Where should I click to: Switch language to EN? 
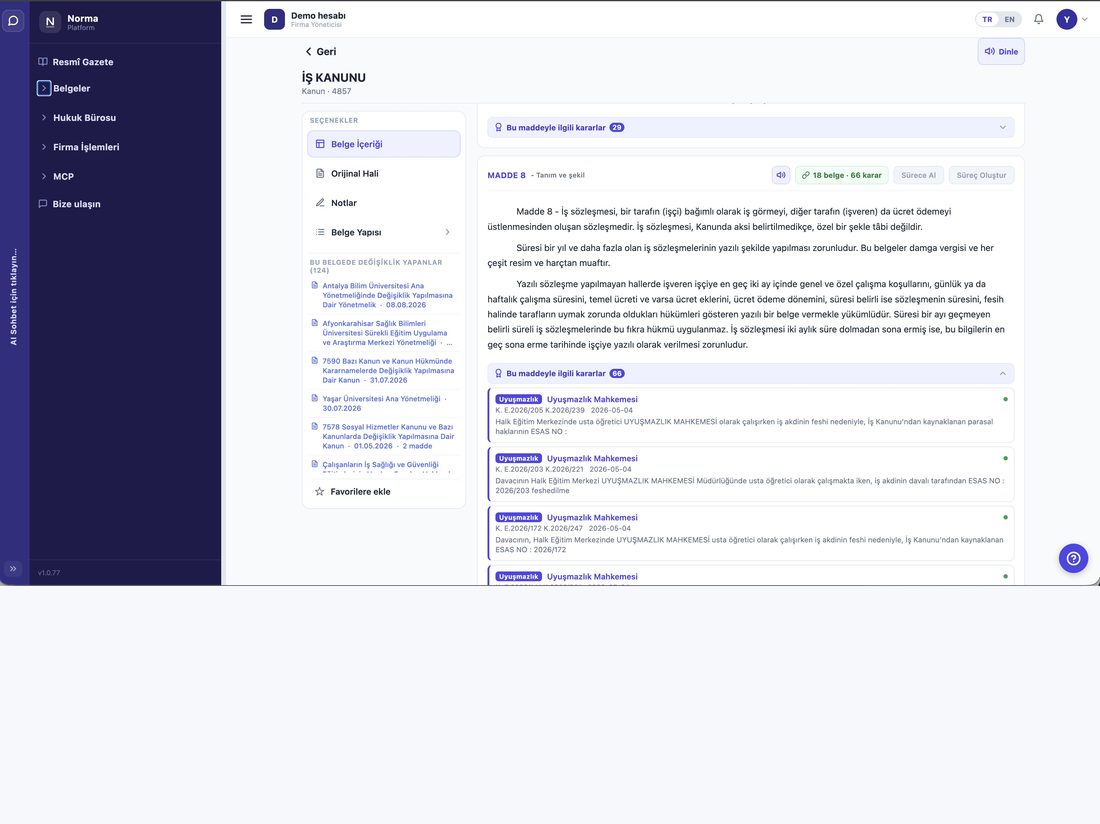click(1010, 20)
